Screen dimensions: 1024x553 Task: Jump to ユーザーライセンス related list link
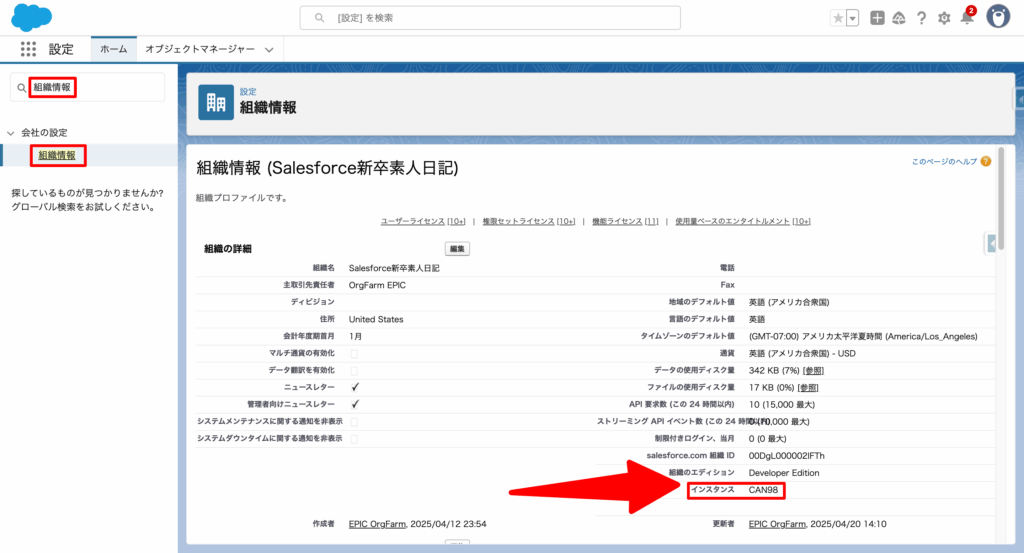(x=423, y=221)
